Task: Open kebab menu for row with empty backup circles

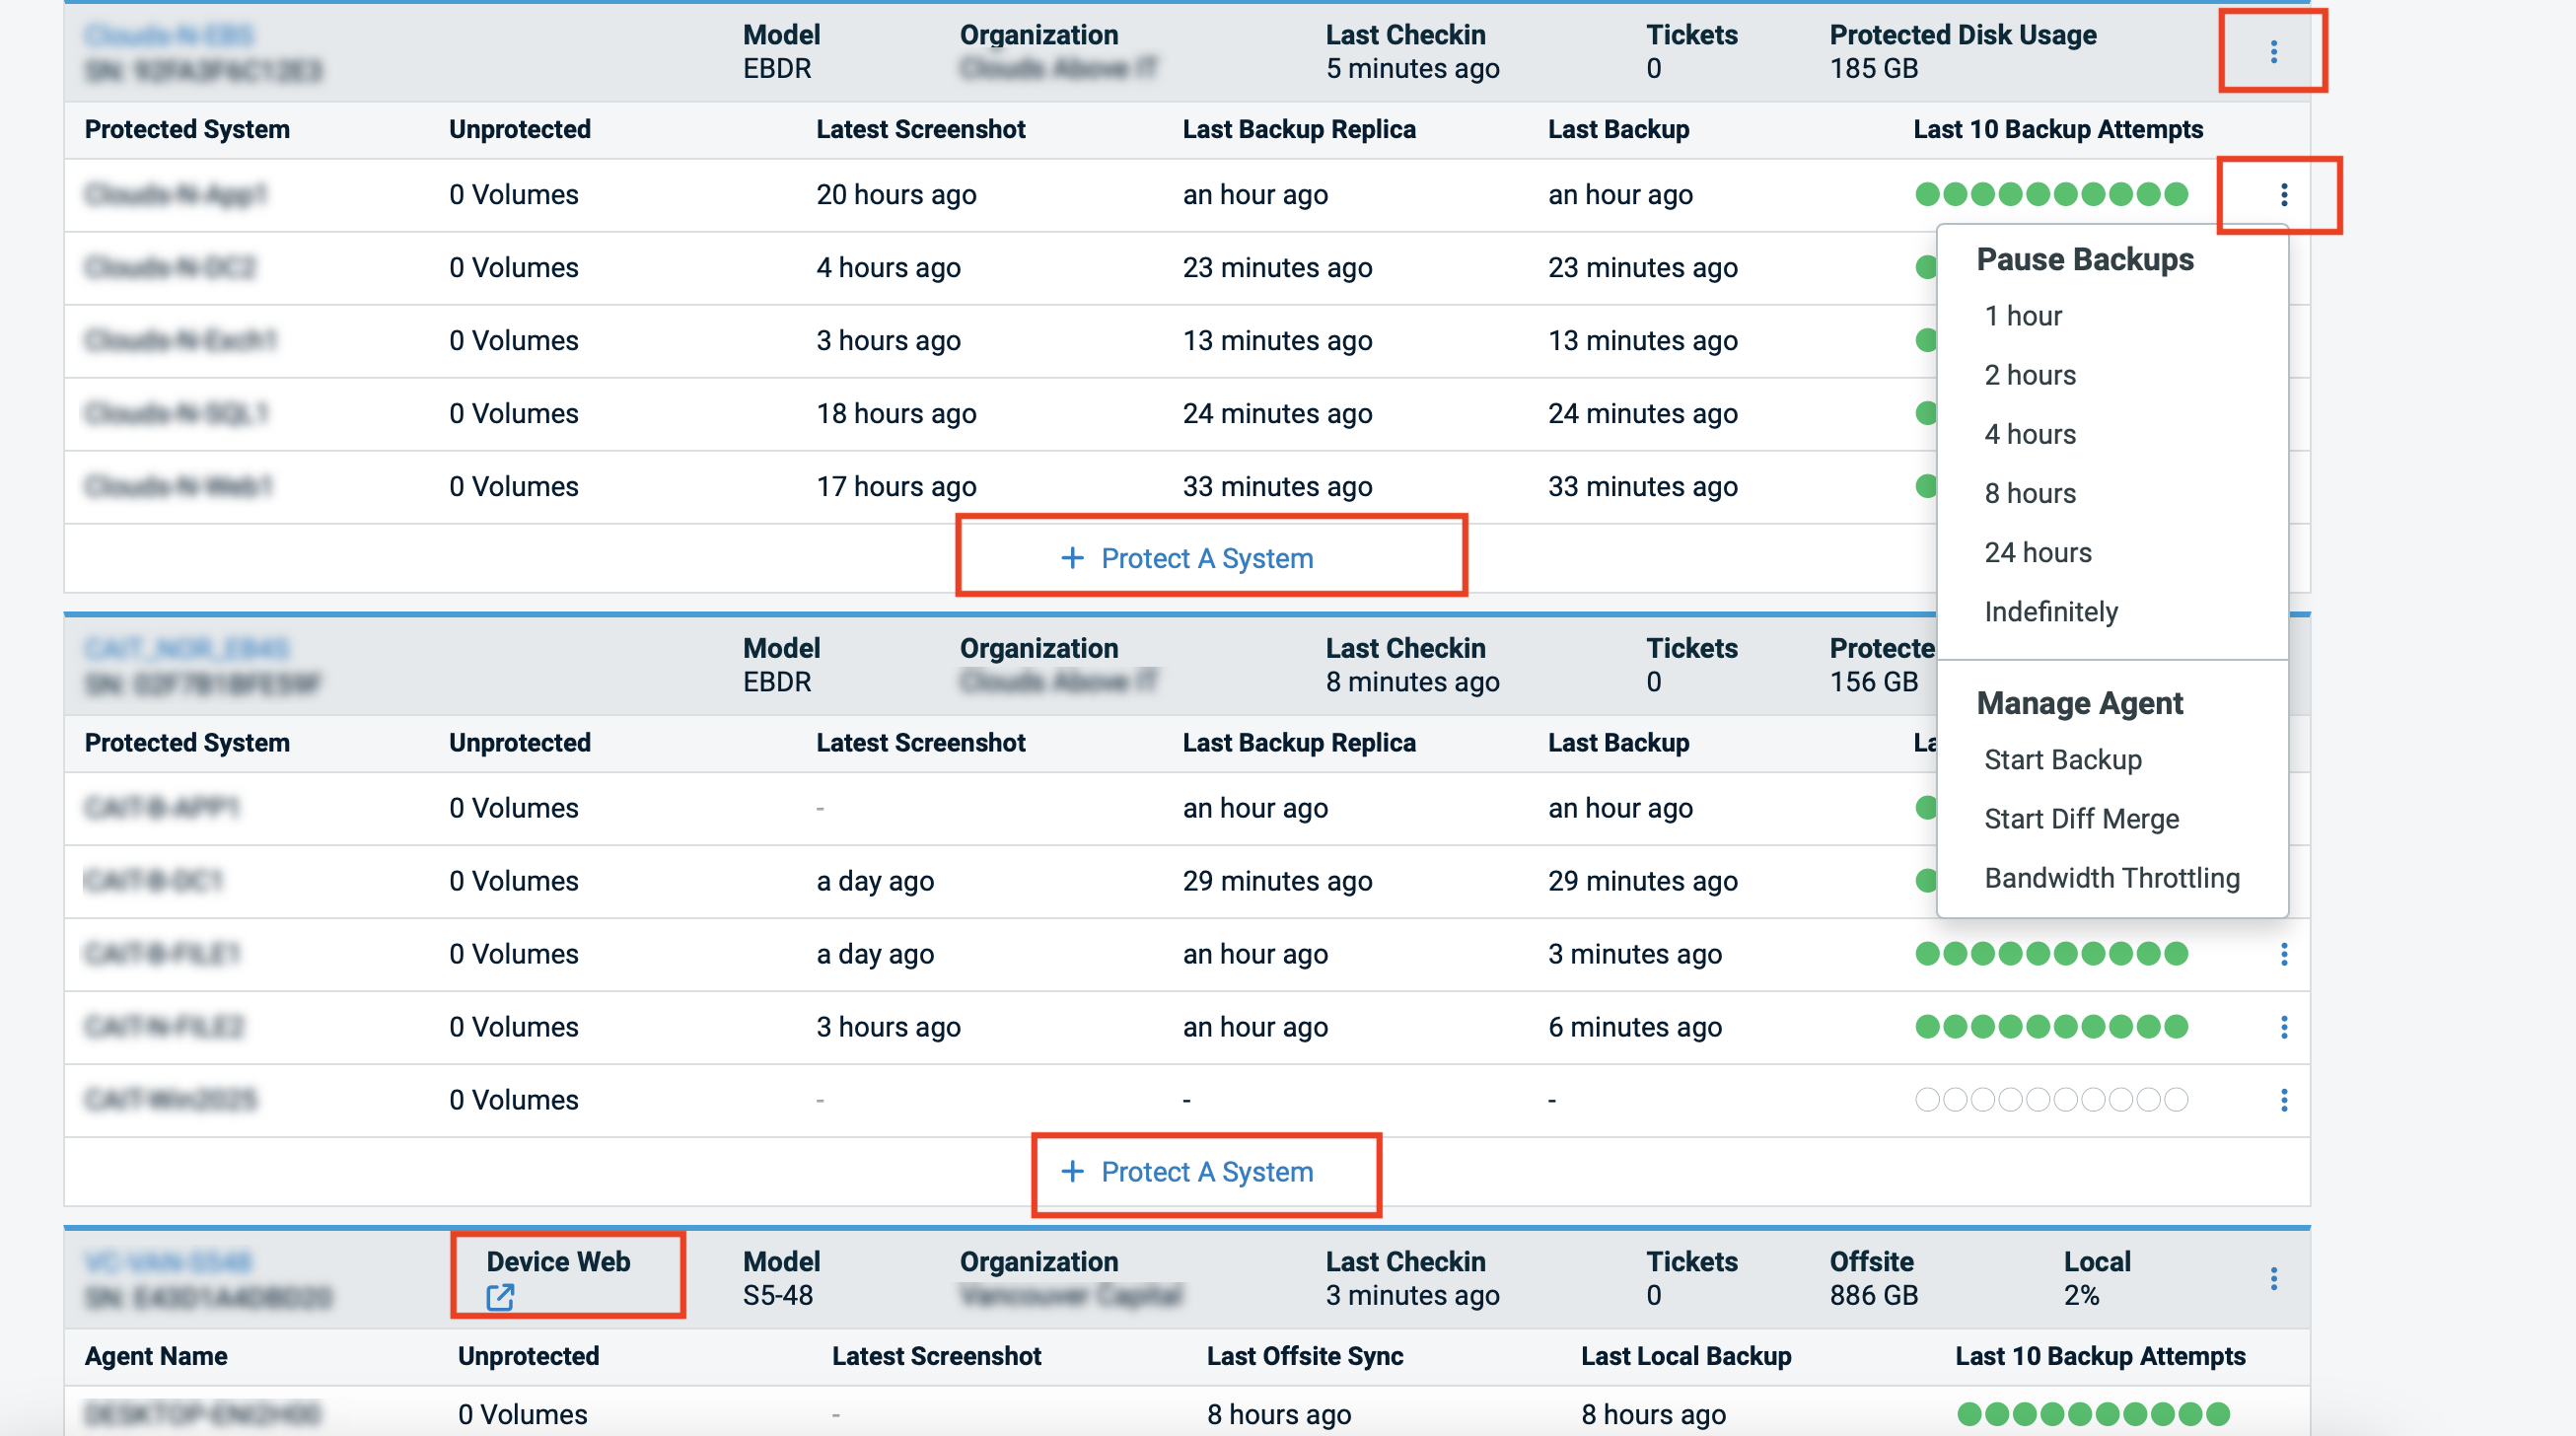Action: pyautogui.click(x=2283, y=1100)
